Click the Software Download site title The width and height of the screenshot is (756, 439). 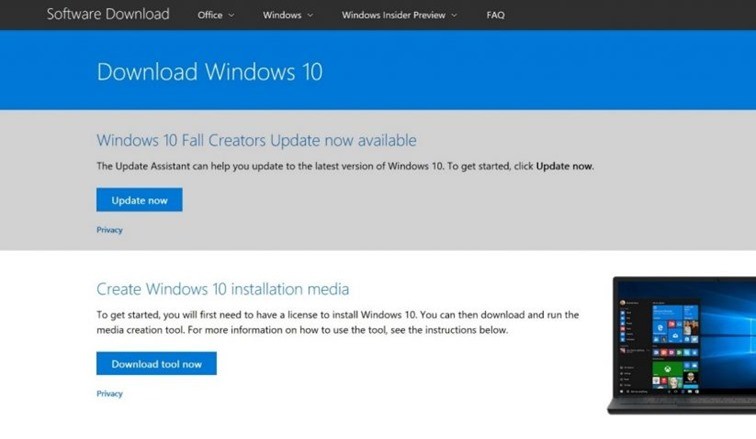click(x=108, y=14)
